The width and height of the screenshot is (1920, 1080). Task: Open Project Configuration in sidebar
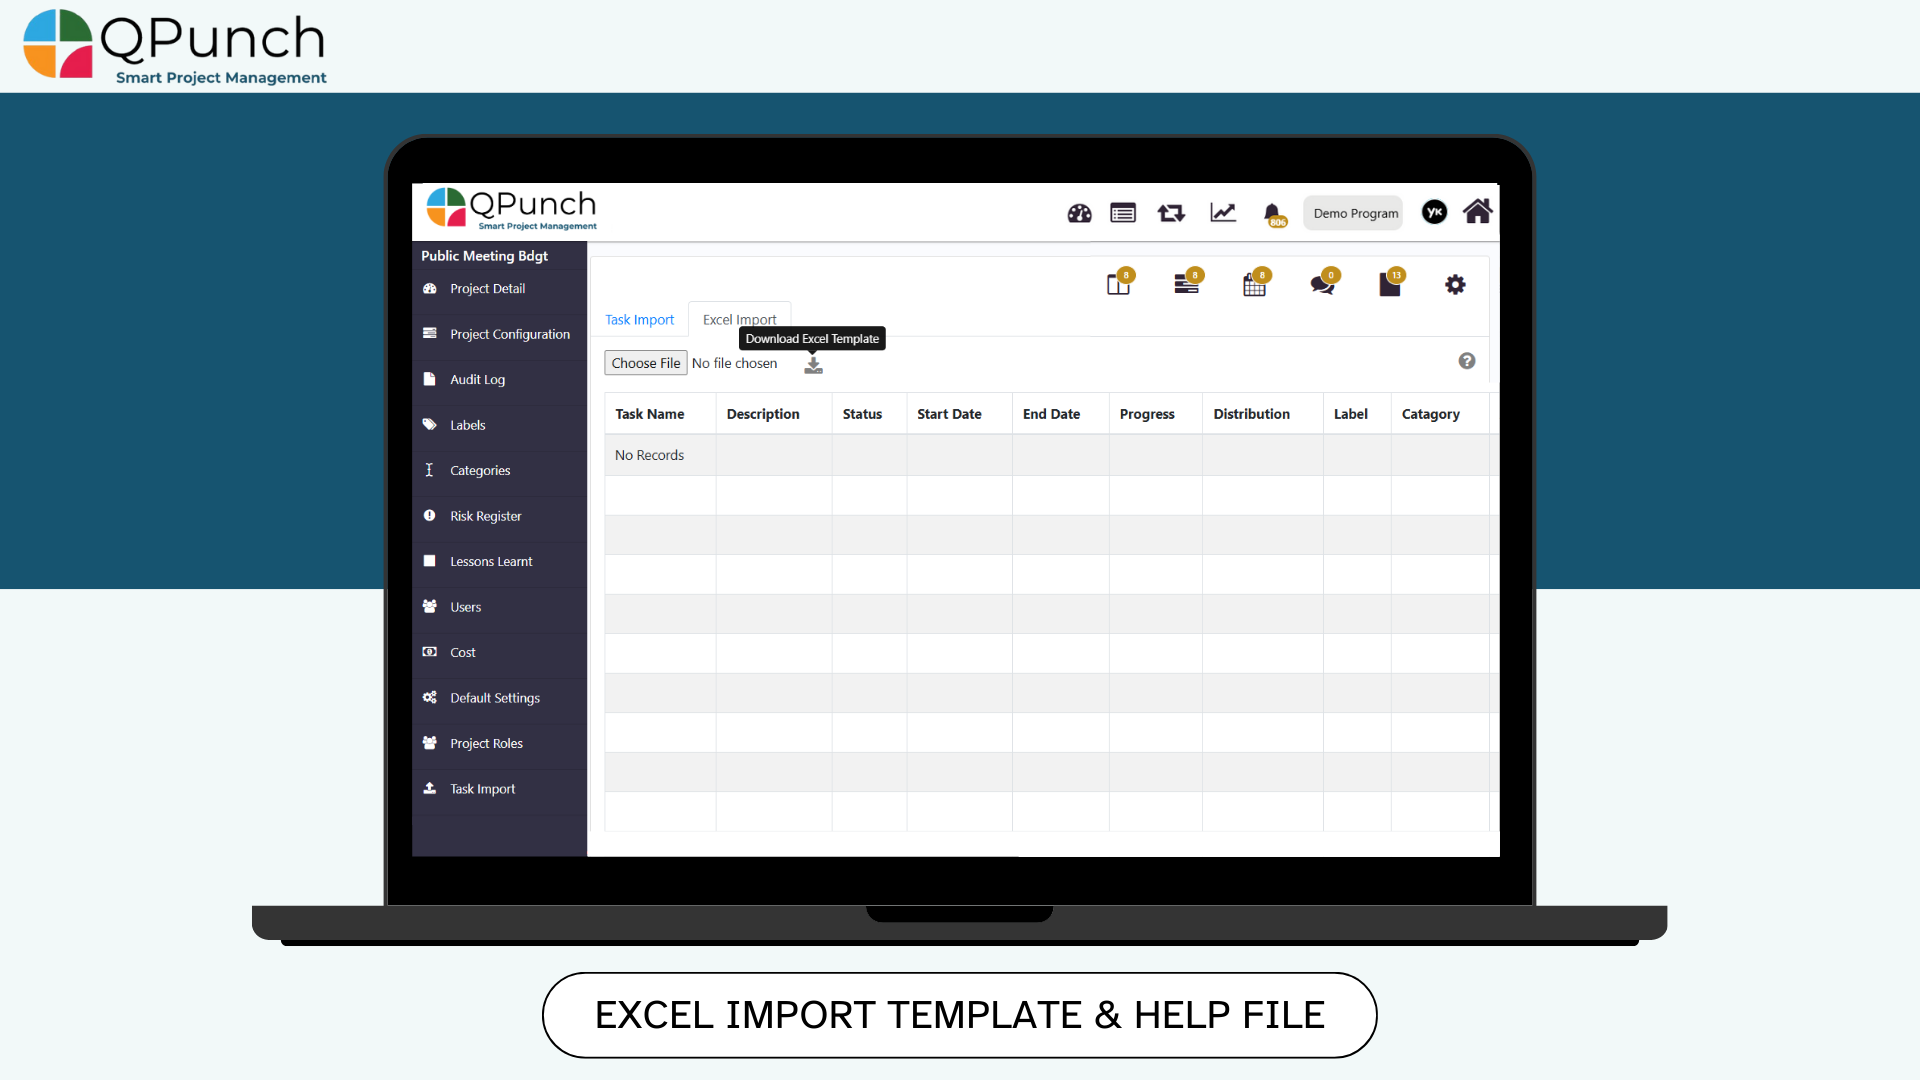[509, 334]
